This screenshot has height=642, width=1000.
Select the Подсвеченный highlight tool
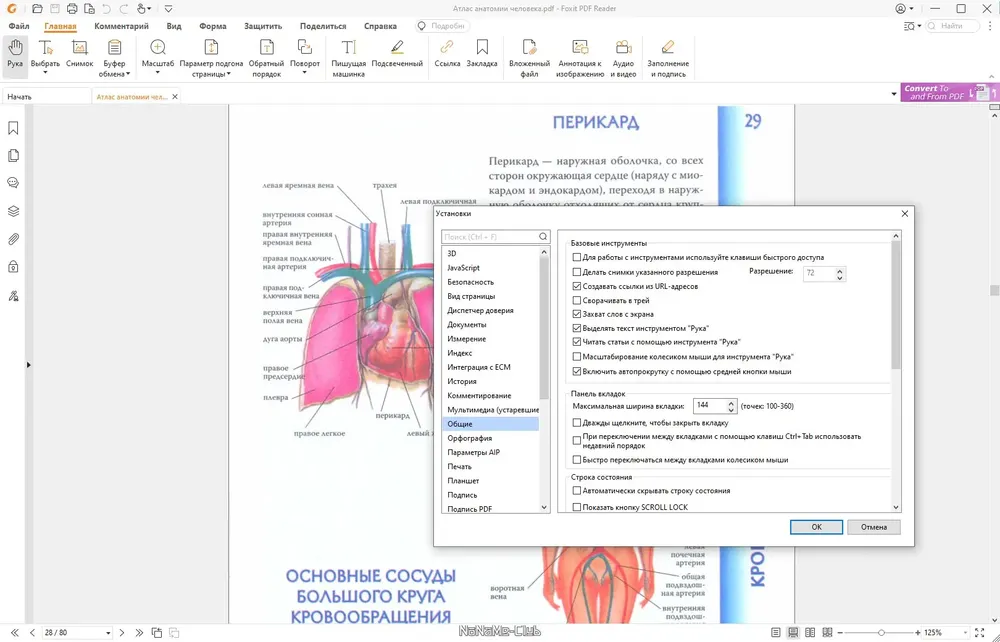(397, 54)
